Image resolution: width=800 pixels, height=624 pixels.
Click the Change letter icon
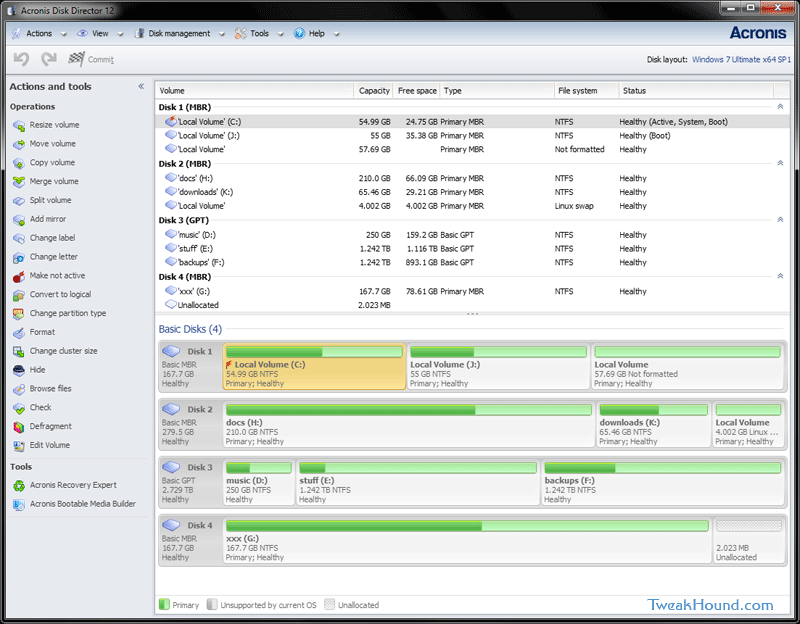19,257
